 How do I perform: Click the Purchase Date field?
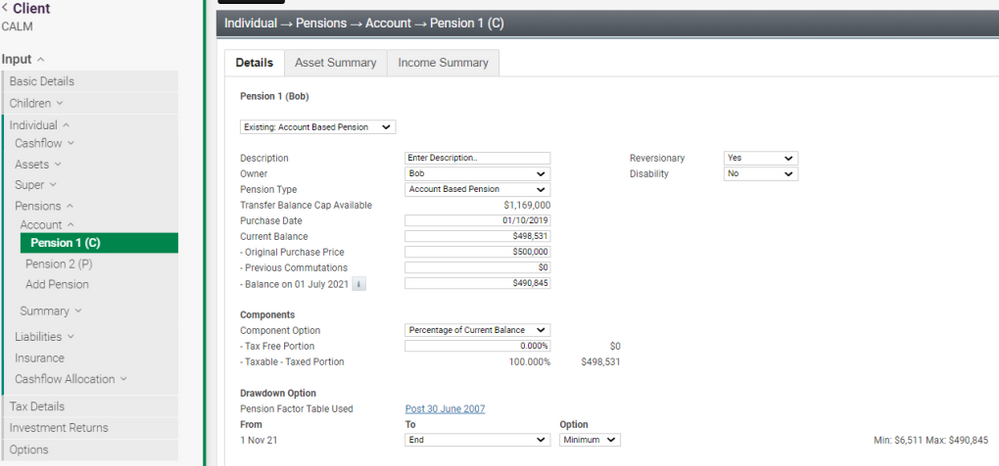(477, 221)
